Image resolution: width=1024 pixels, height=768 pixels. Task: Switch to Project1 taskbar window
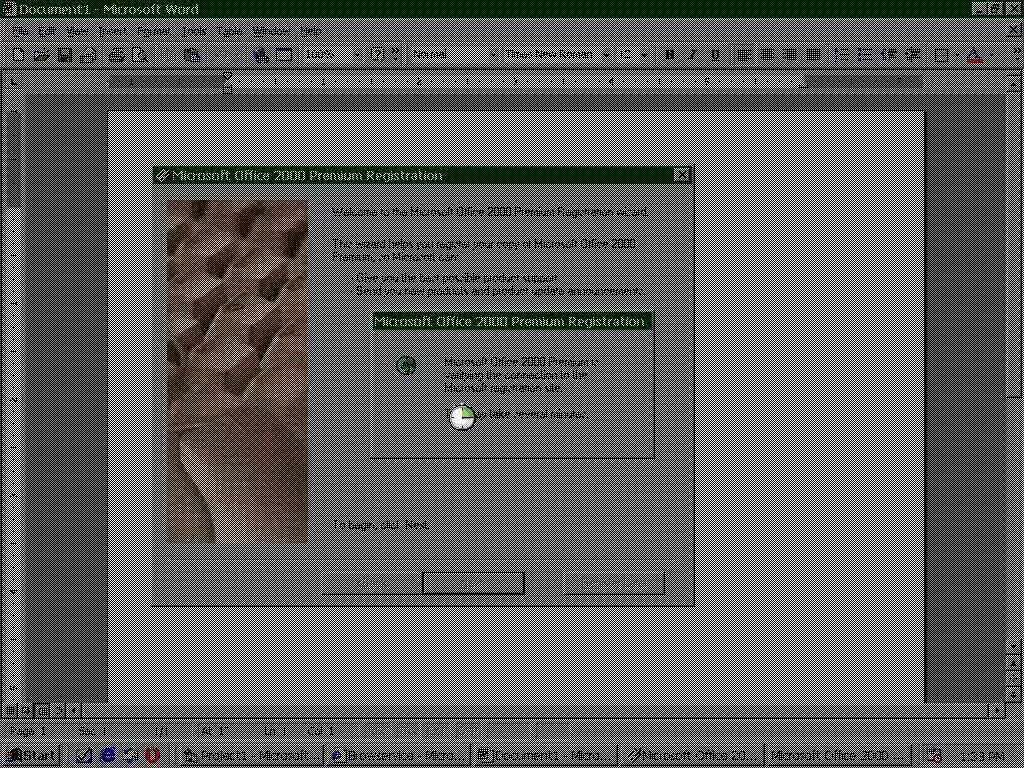click(252, 756)
